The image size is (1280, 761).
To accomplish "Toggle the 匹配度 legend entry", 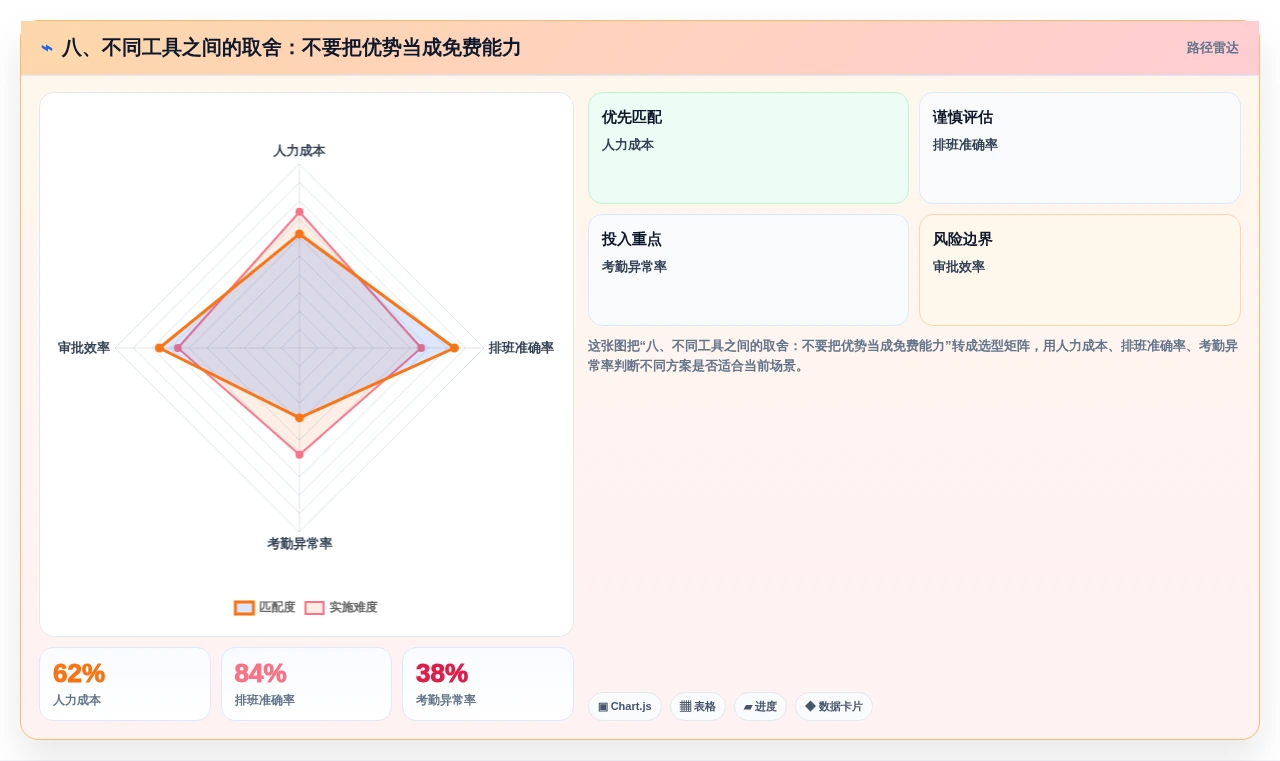I will tap(265, 607).
